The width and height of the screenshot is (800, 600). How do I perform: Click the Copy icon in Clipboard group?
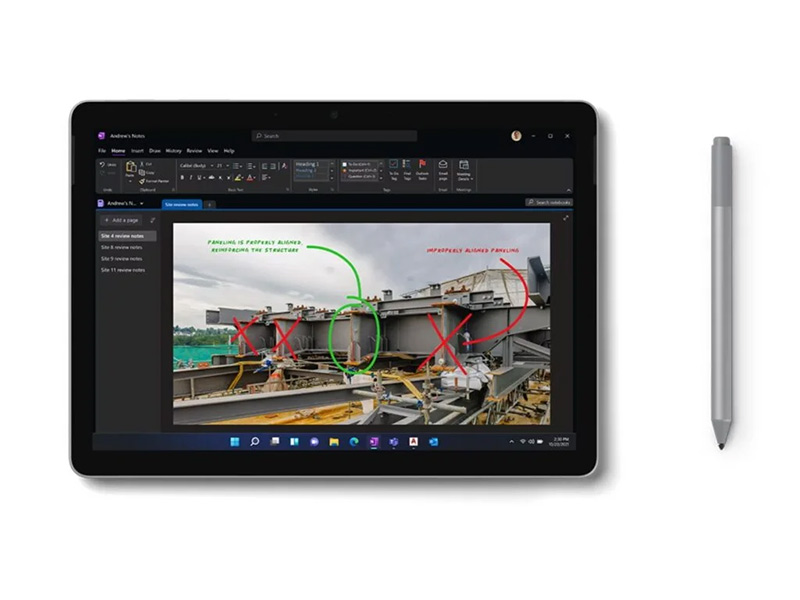coord(142,172)
